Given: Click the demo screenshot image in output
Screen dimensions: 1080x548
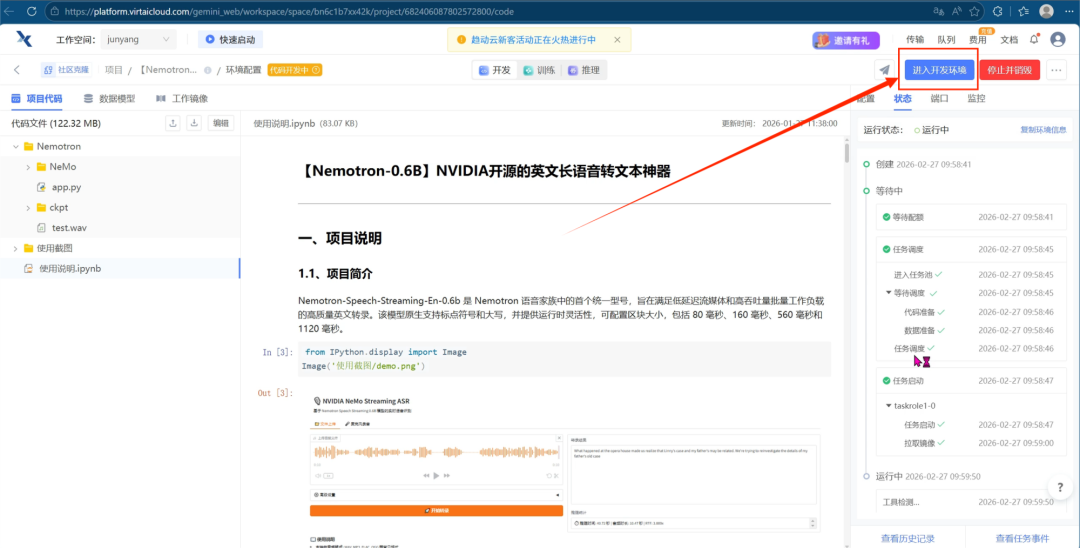Looking at the screenshot, I should pos(565,470).
